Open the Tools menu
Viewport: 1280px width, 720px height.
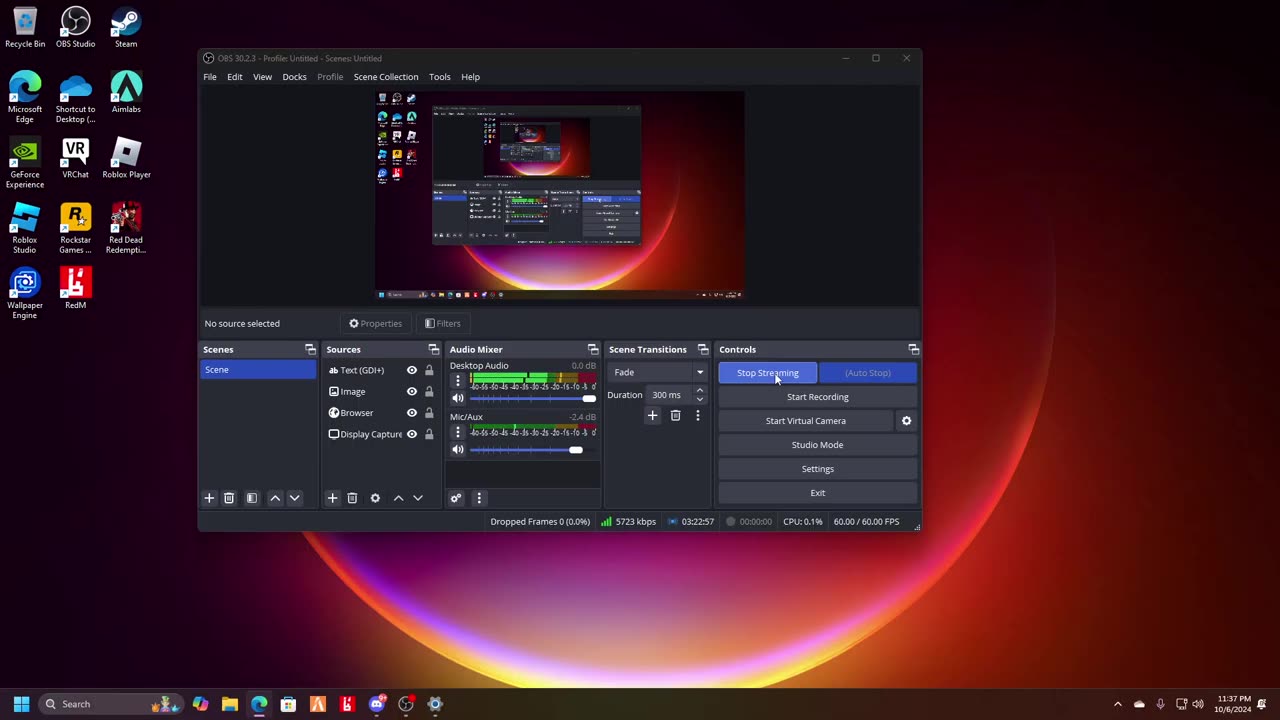point(440,77)
